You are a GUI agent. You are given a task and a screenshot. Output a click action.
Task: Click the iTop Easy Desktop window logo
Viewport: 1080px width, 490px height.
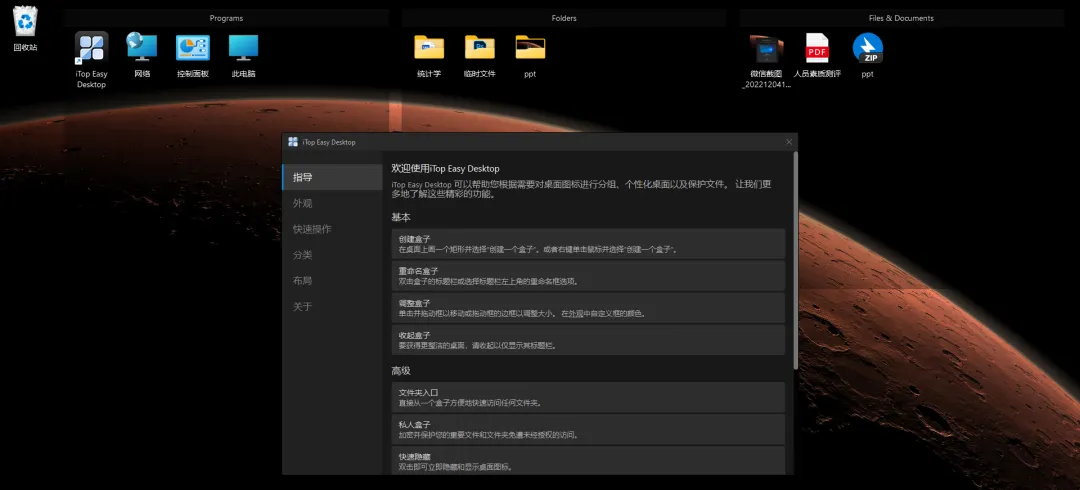(x=293, y=142)
